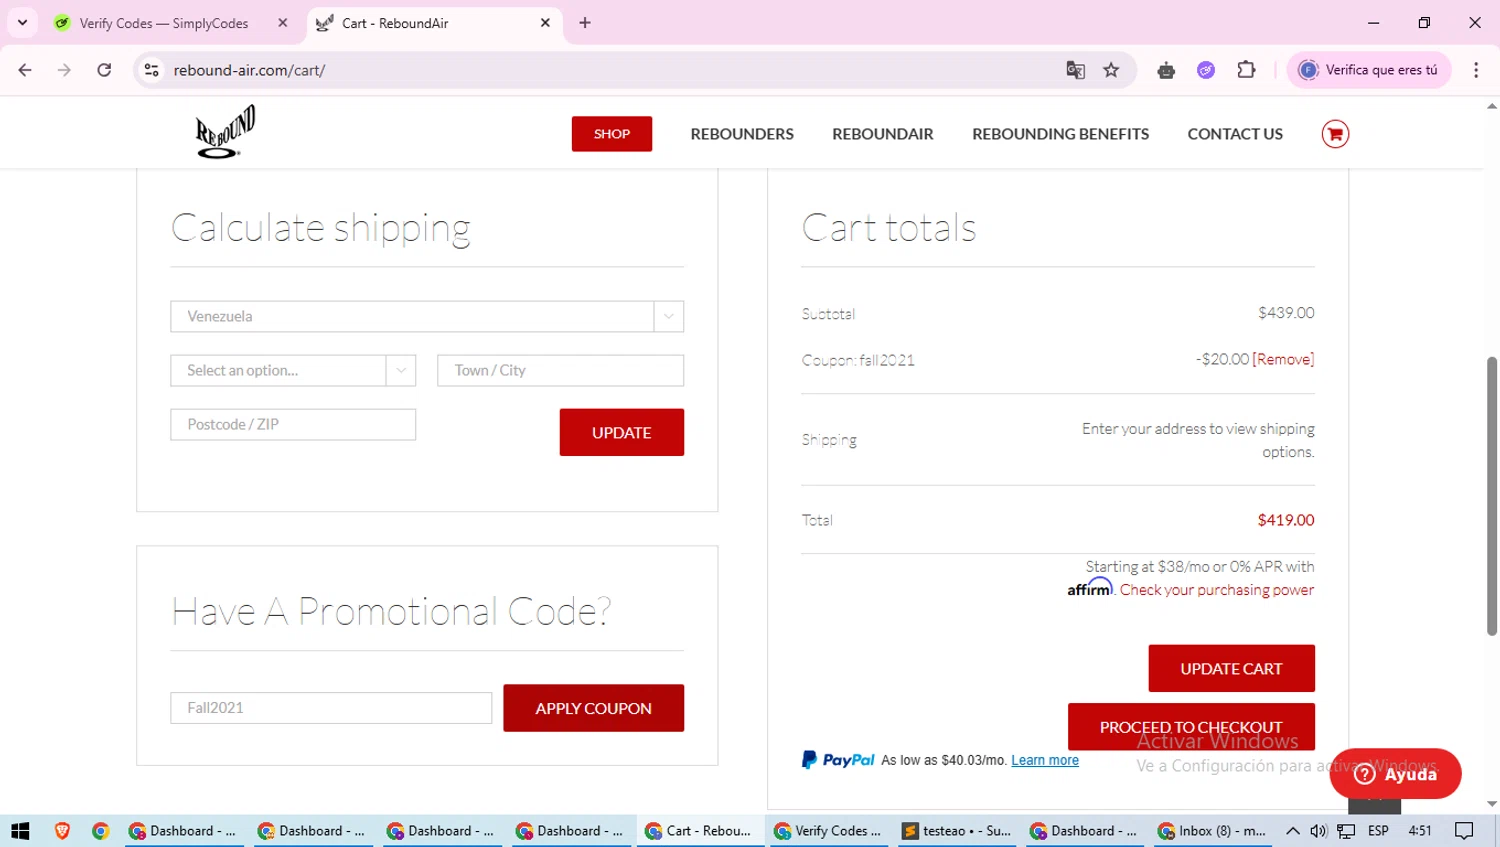The image size is (1500, 847).
Task: Close the Cart - ReboundAir tab
Action: click(x=545, y=23)
